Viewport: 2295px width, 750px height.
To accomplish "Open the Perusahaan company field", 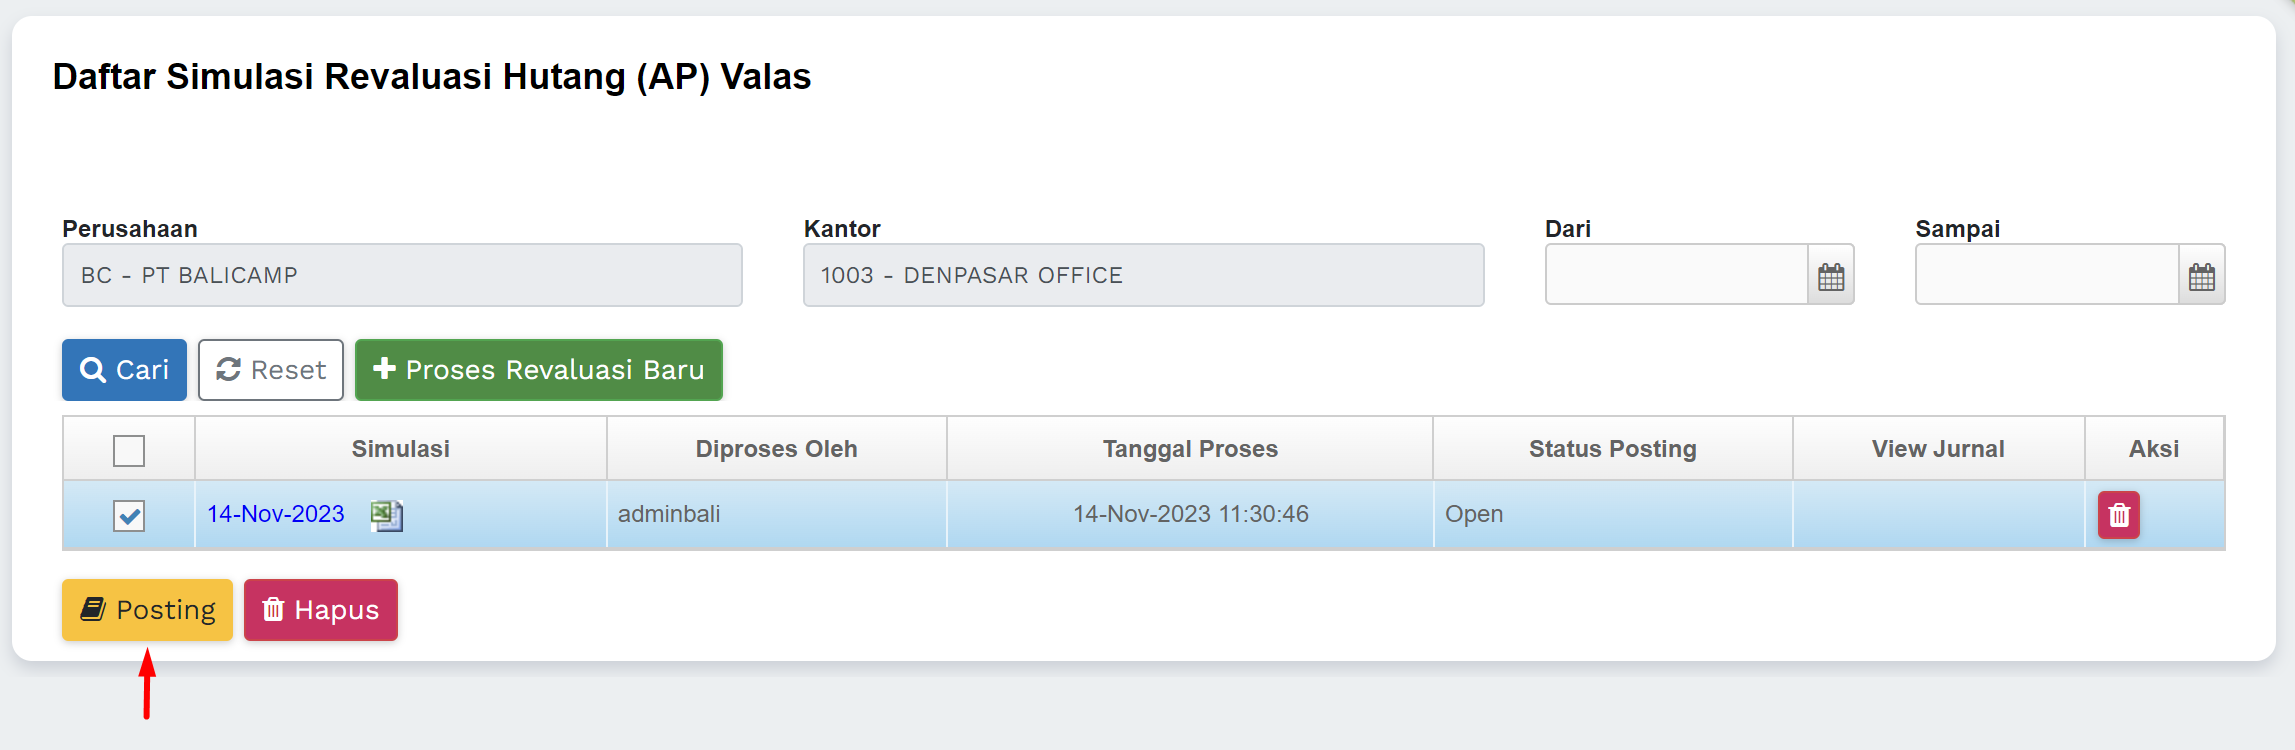I will [402, 275].
